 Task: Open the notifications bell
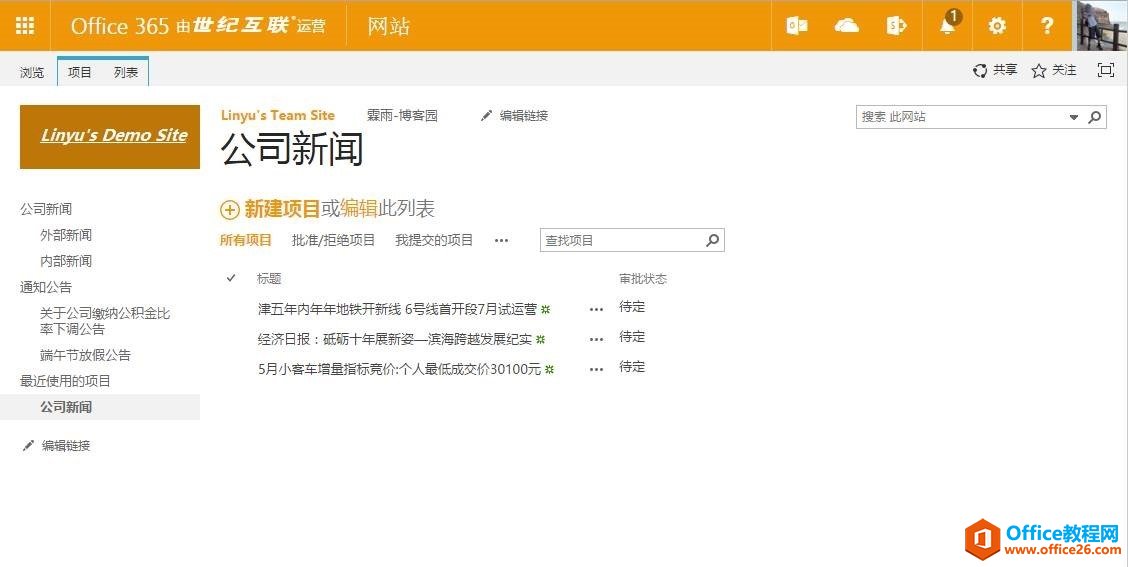(948, 26)
